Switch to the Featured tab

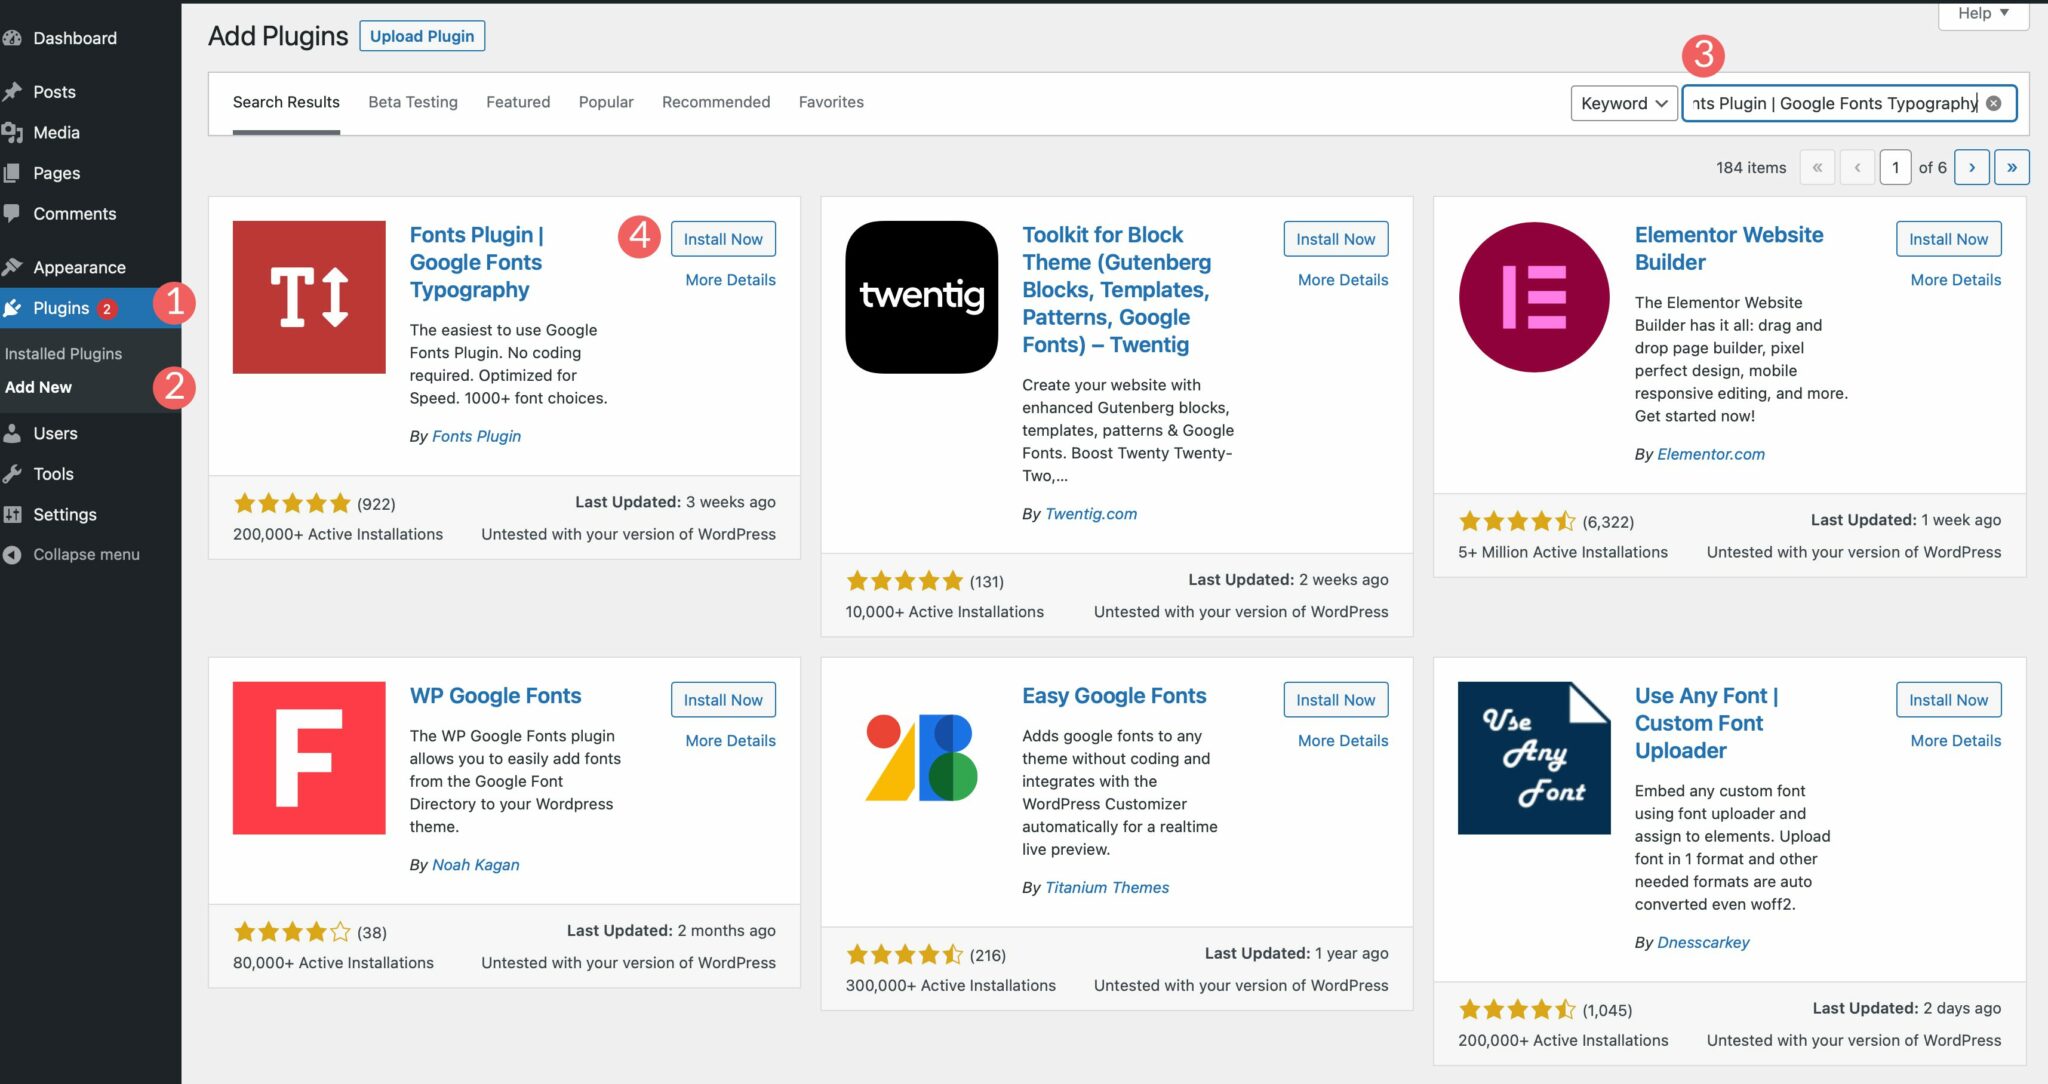tap(517, 102)
